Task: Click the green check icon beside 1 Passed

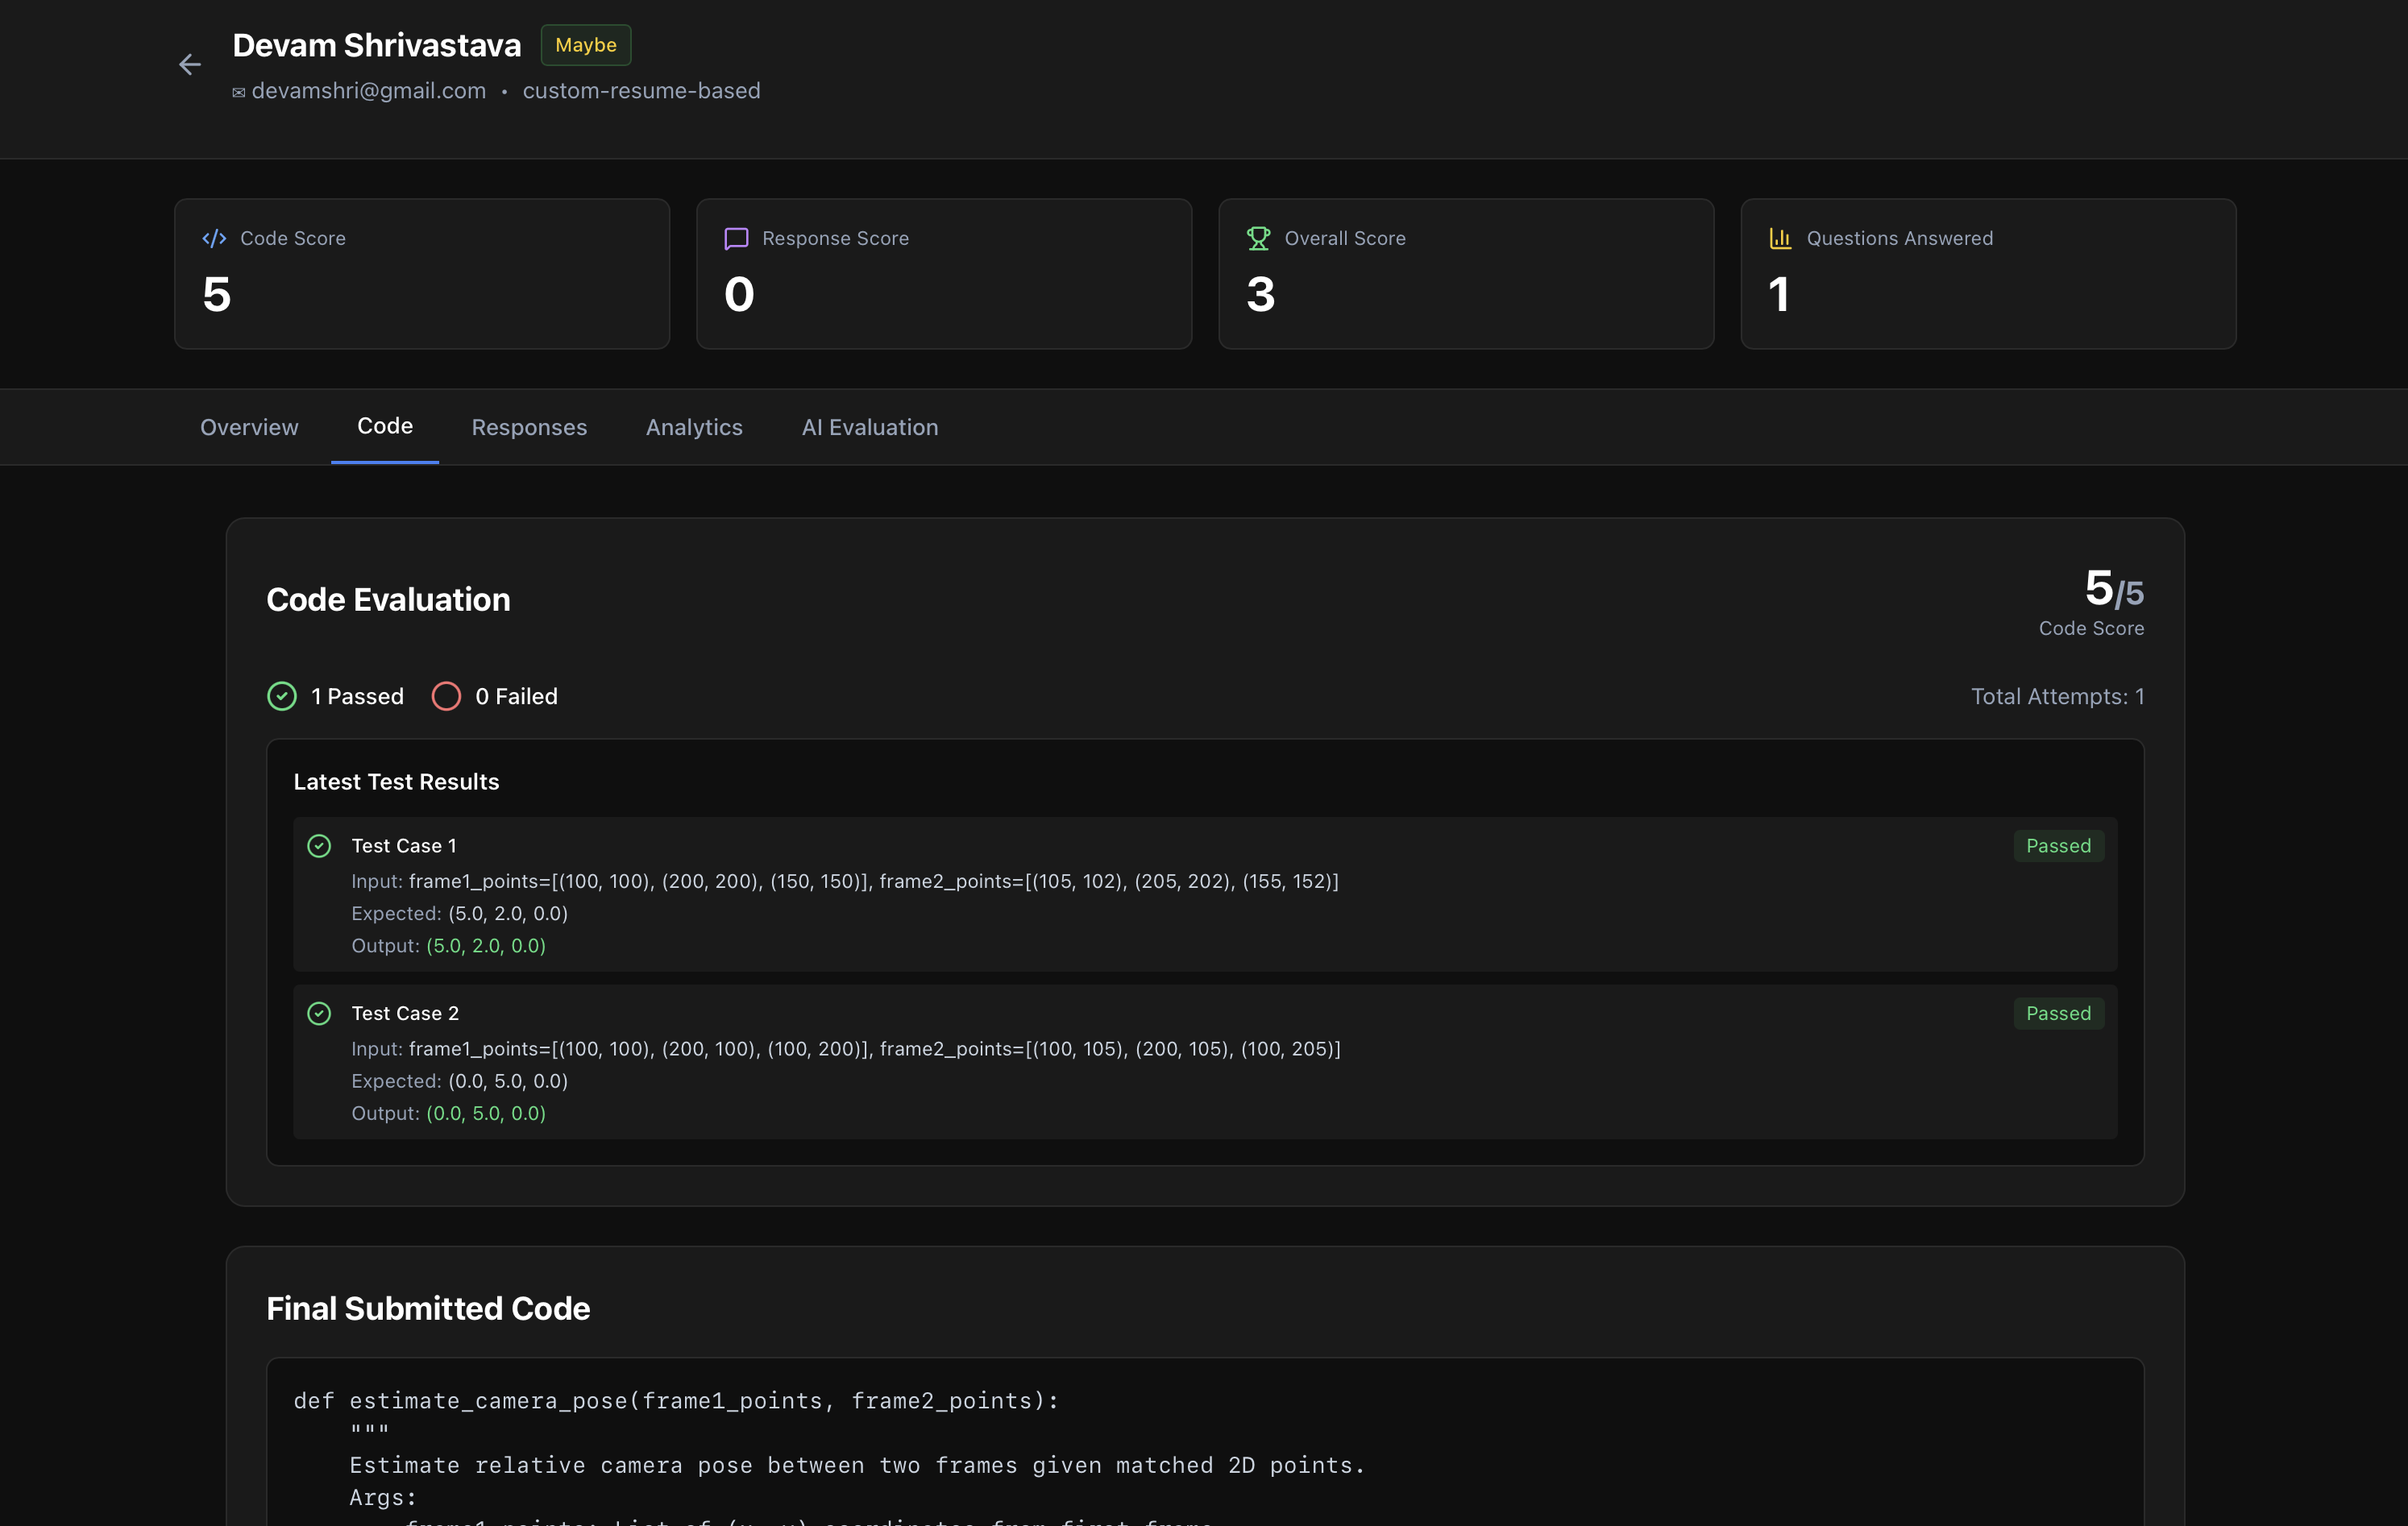Action: point(282,696)
